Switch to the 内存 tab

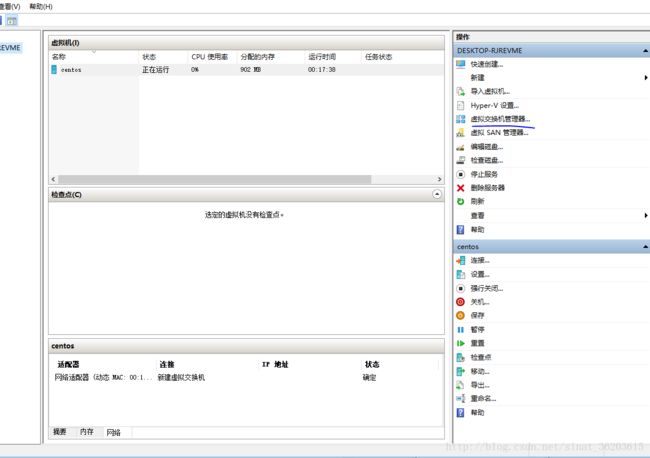coord(87,432)
